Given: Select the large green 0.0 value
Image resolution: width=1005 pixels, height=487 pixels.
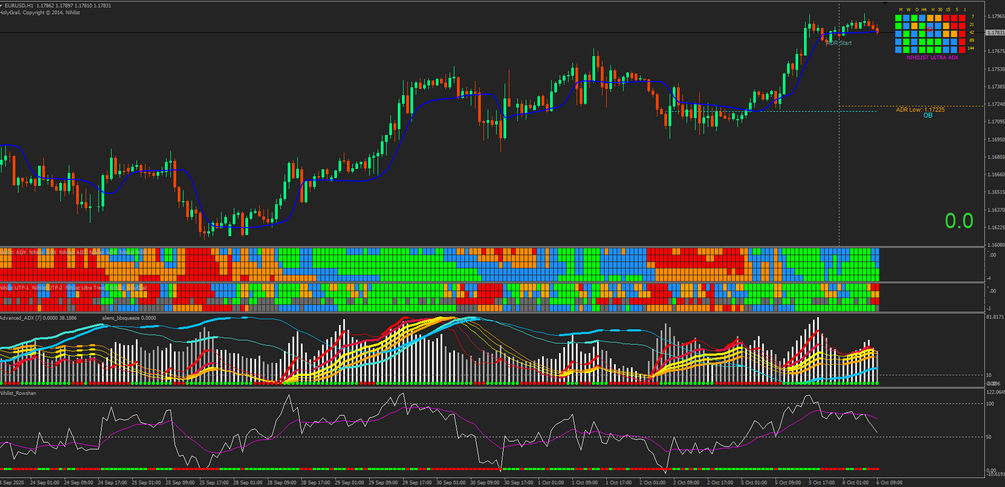Looking at the screenshot, I should click(x=959, y=221).
